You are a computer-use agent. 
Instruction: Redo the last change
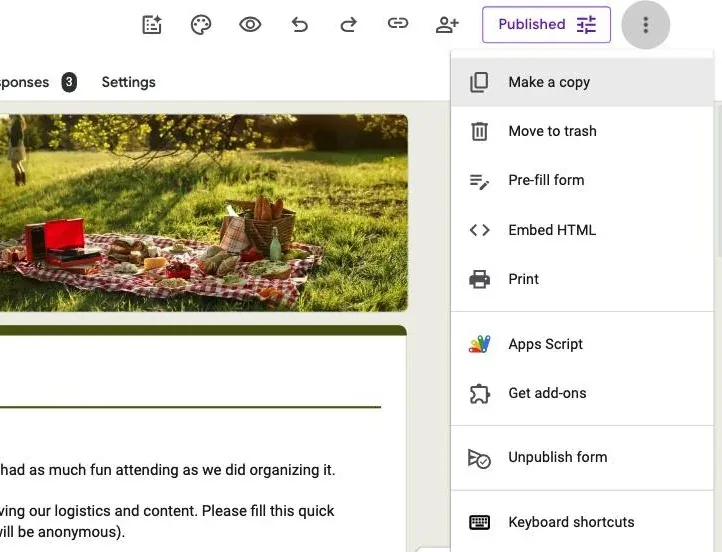click(349, 24)
